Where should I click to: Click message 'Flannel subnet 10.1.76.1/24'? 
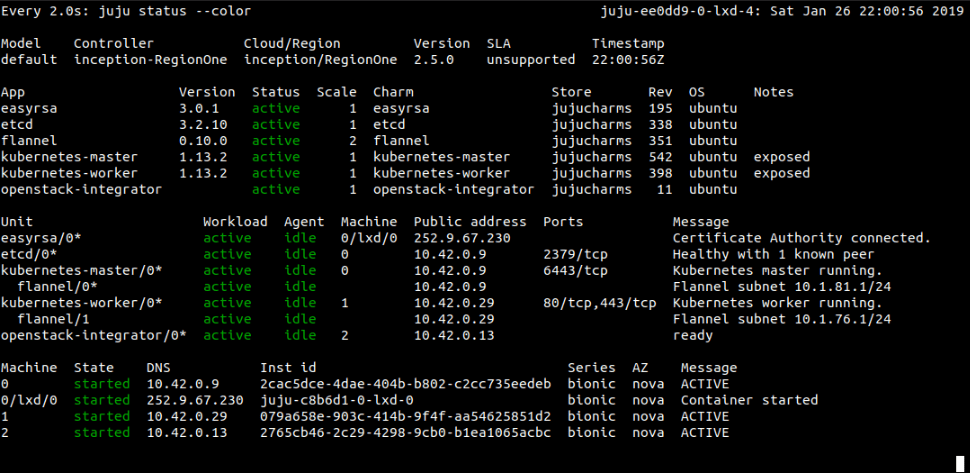tap(781, 319)
